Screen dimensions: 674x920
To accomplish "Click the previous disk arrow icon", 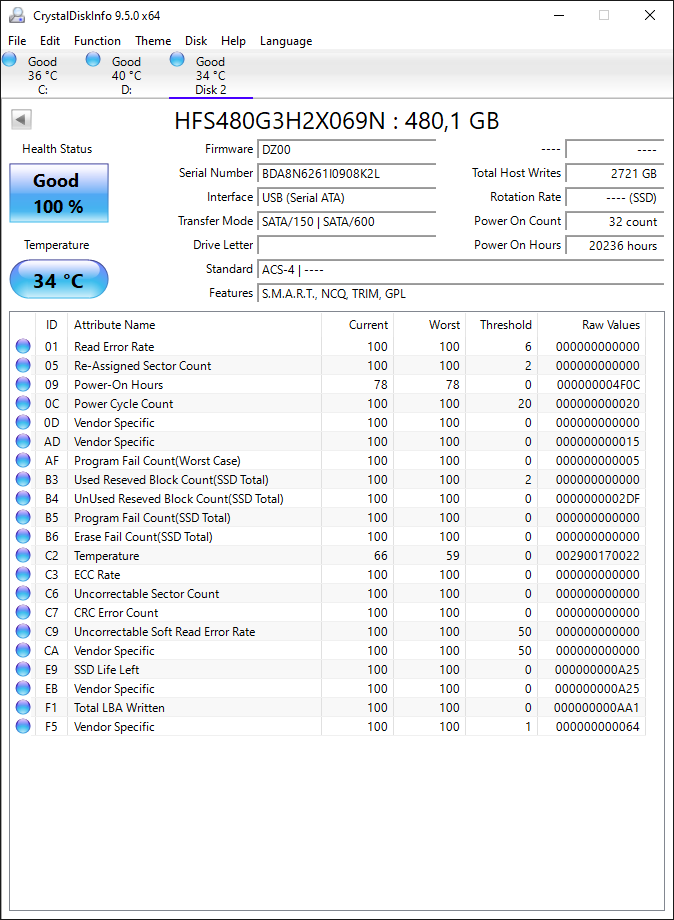I will (21, 120).
